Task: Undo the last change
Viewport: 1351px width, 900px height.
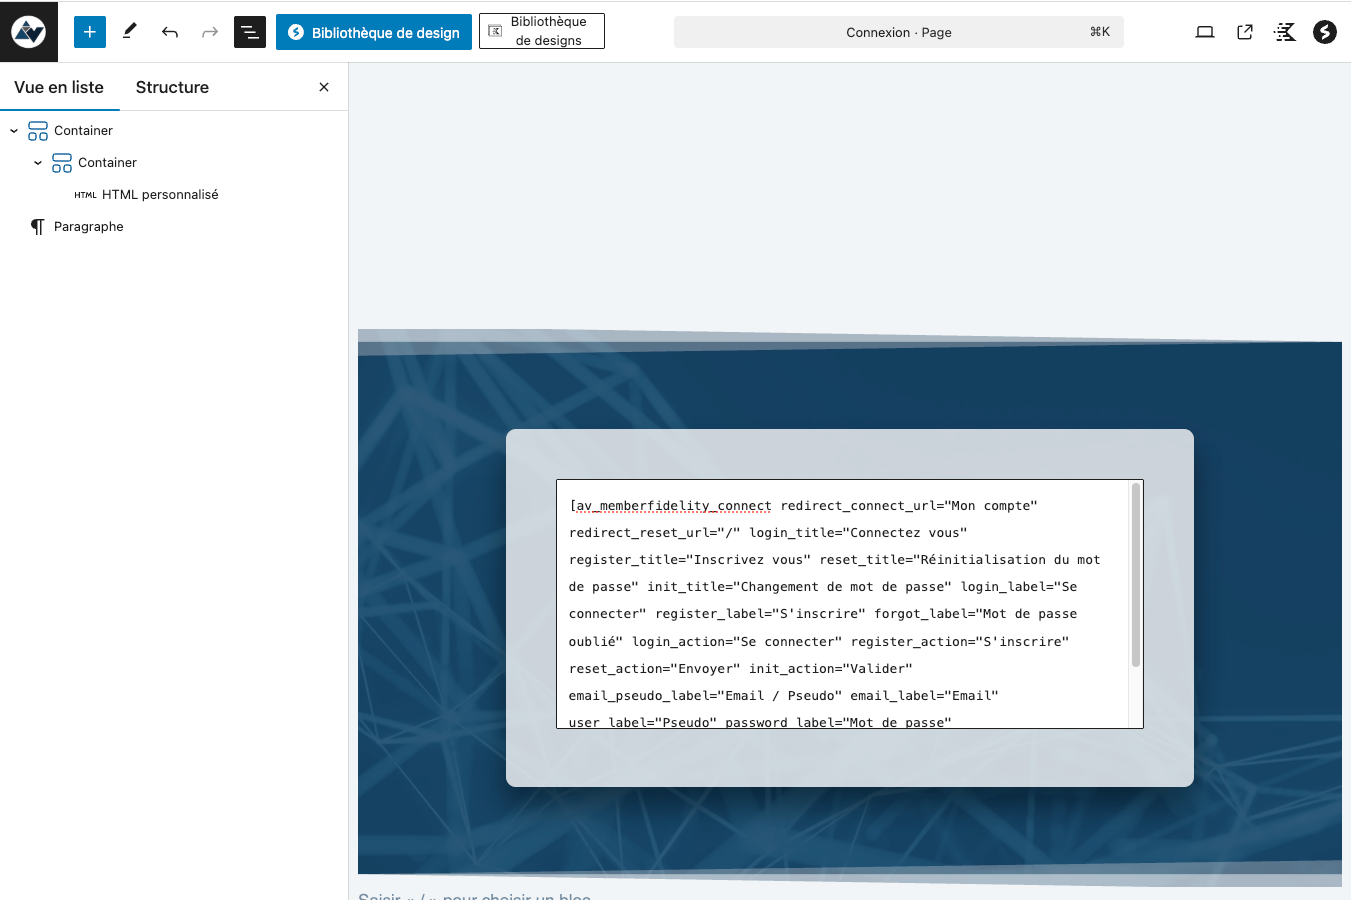Action: pos(169,31)
